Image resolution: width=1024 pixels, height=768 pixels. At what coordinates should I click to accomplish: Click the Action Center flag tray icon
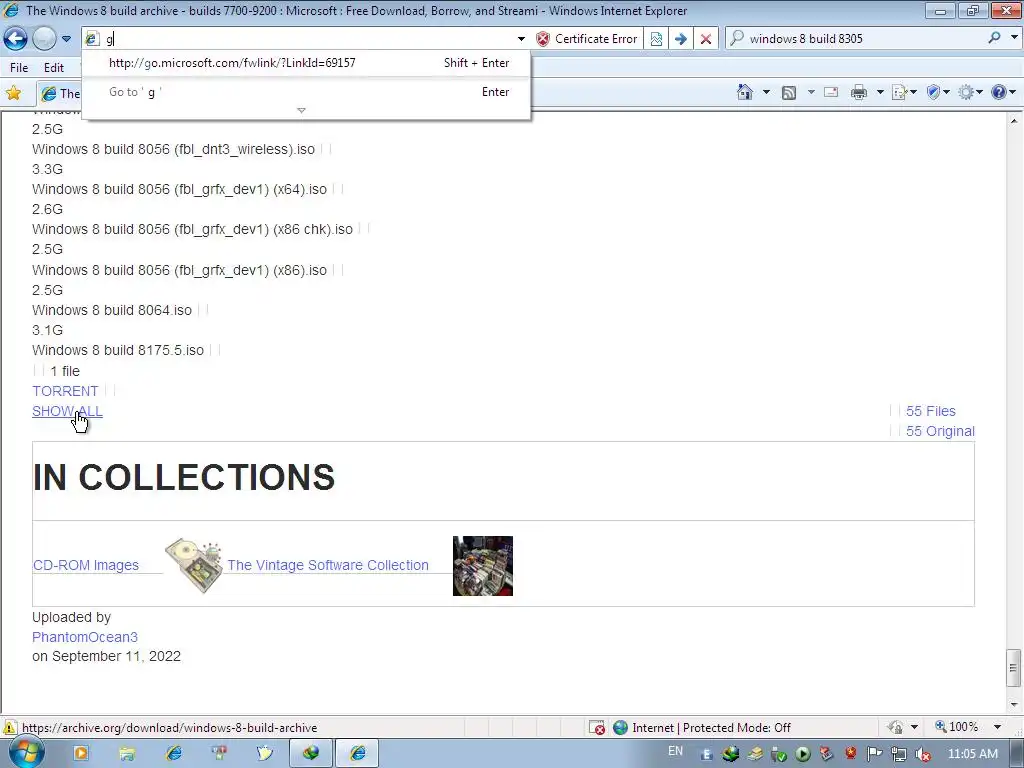(x=874, y=755)
